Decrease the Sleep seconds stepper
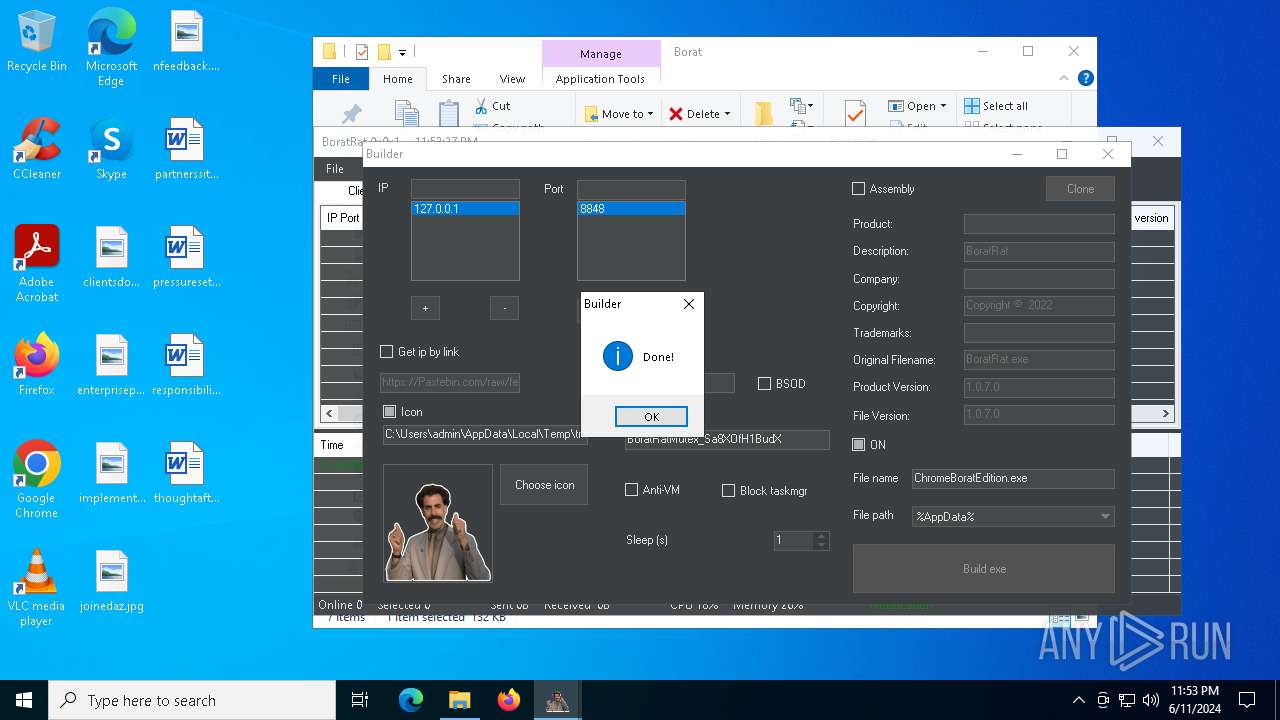The height and width of the screenshot is (720, 1280). (x=822, y=545)
